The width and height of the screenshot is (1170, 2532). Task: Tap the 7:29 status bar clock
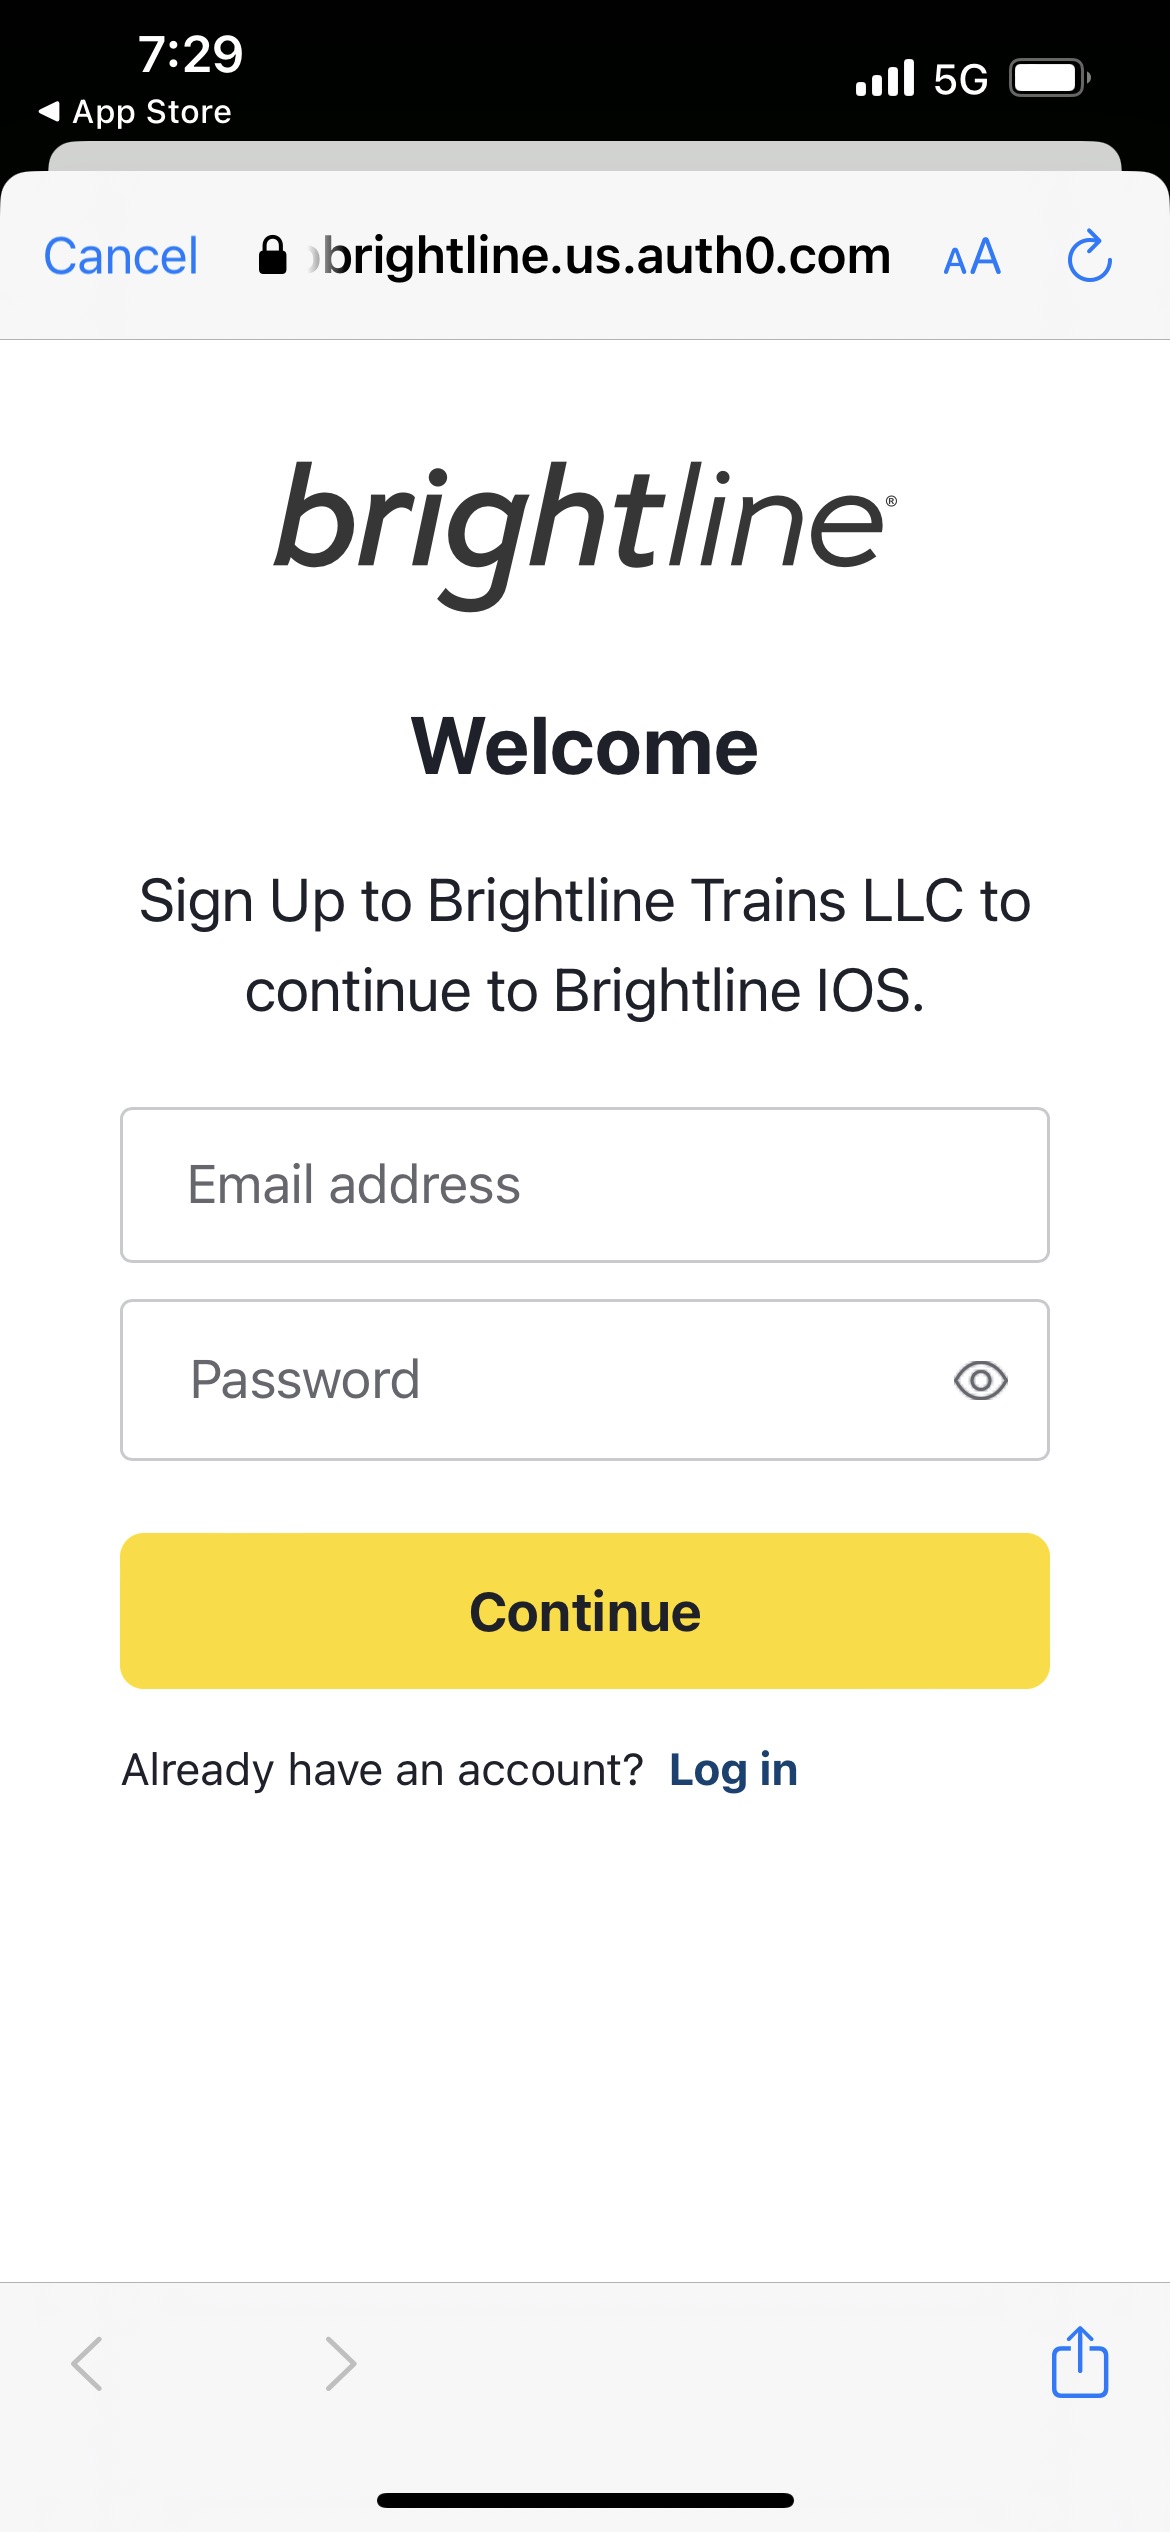[x=190, y=54]
